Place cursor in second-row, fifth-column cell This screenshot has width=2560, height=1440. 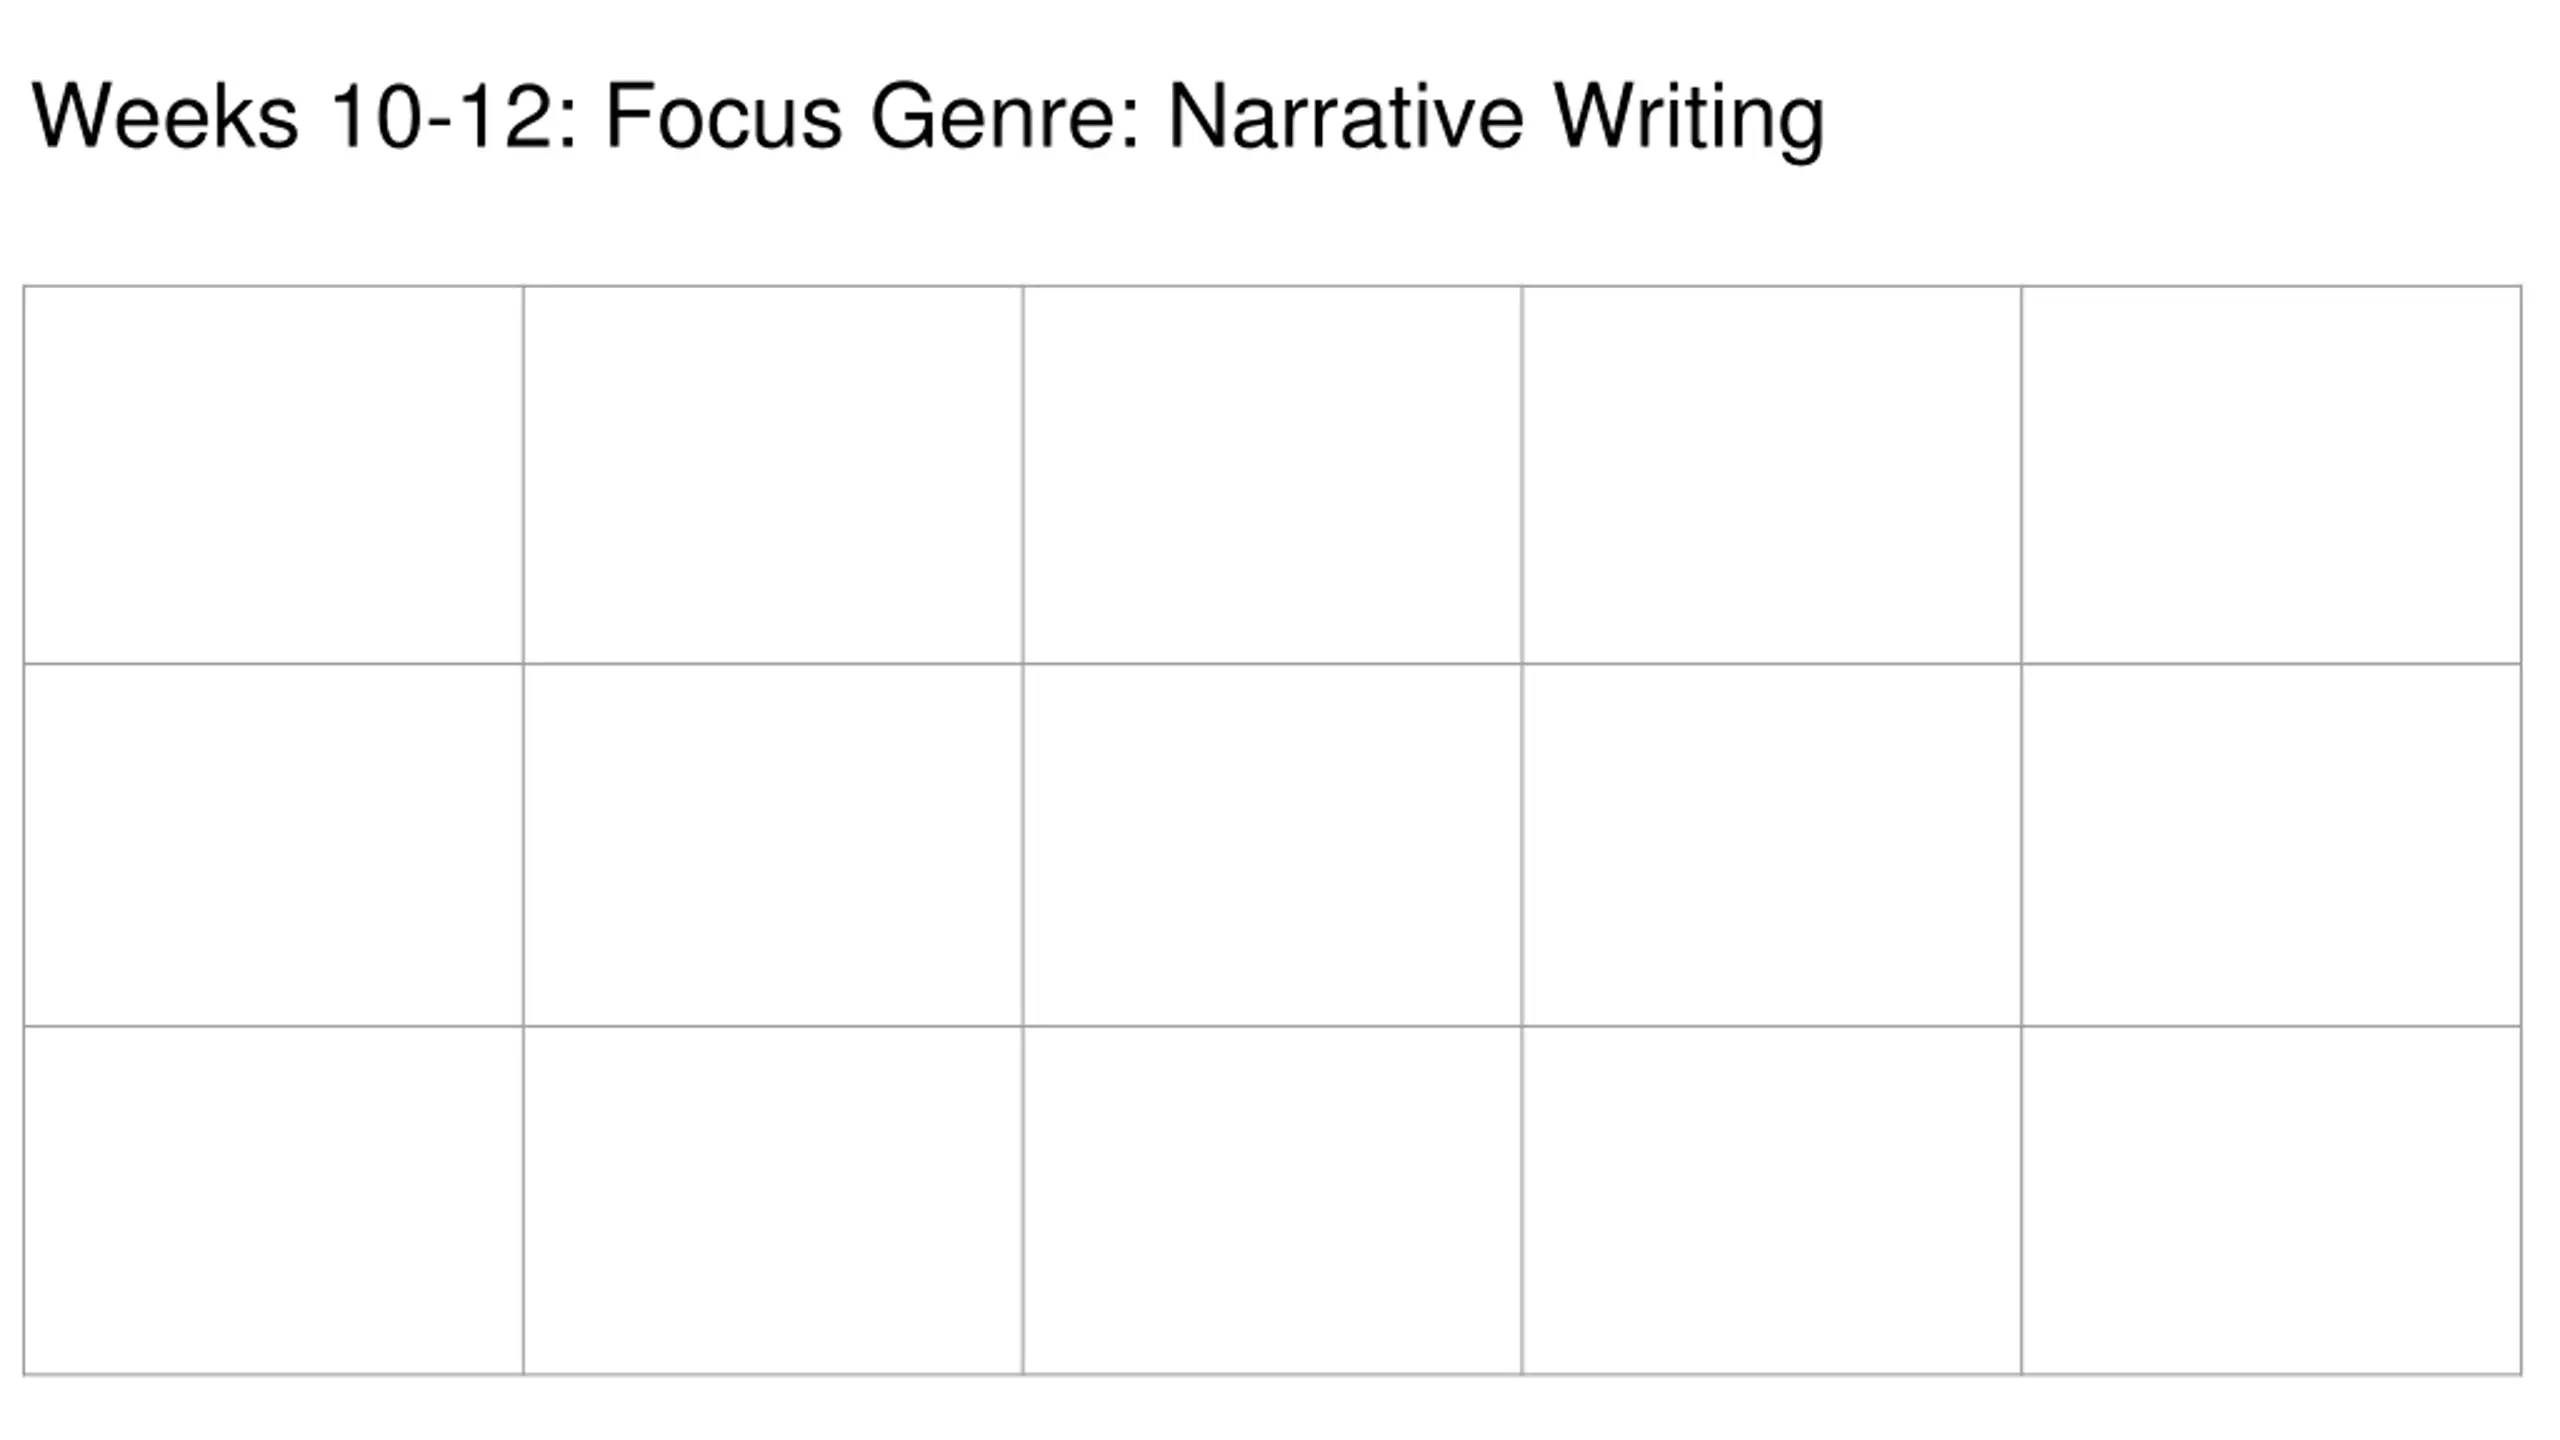(2271, 844)
